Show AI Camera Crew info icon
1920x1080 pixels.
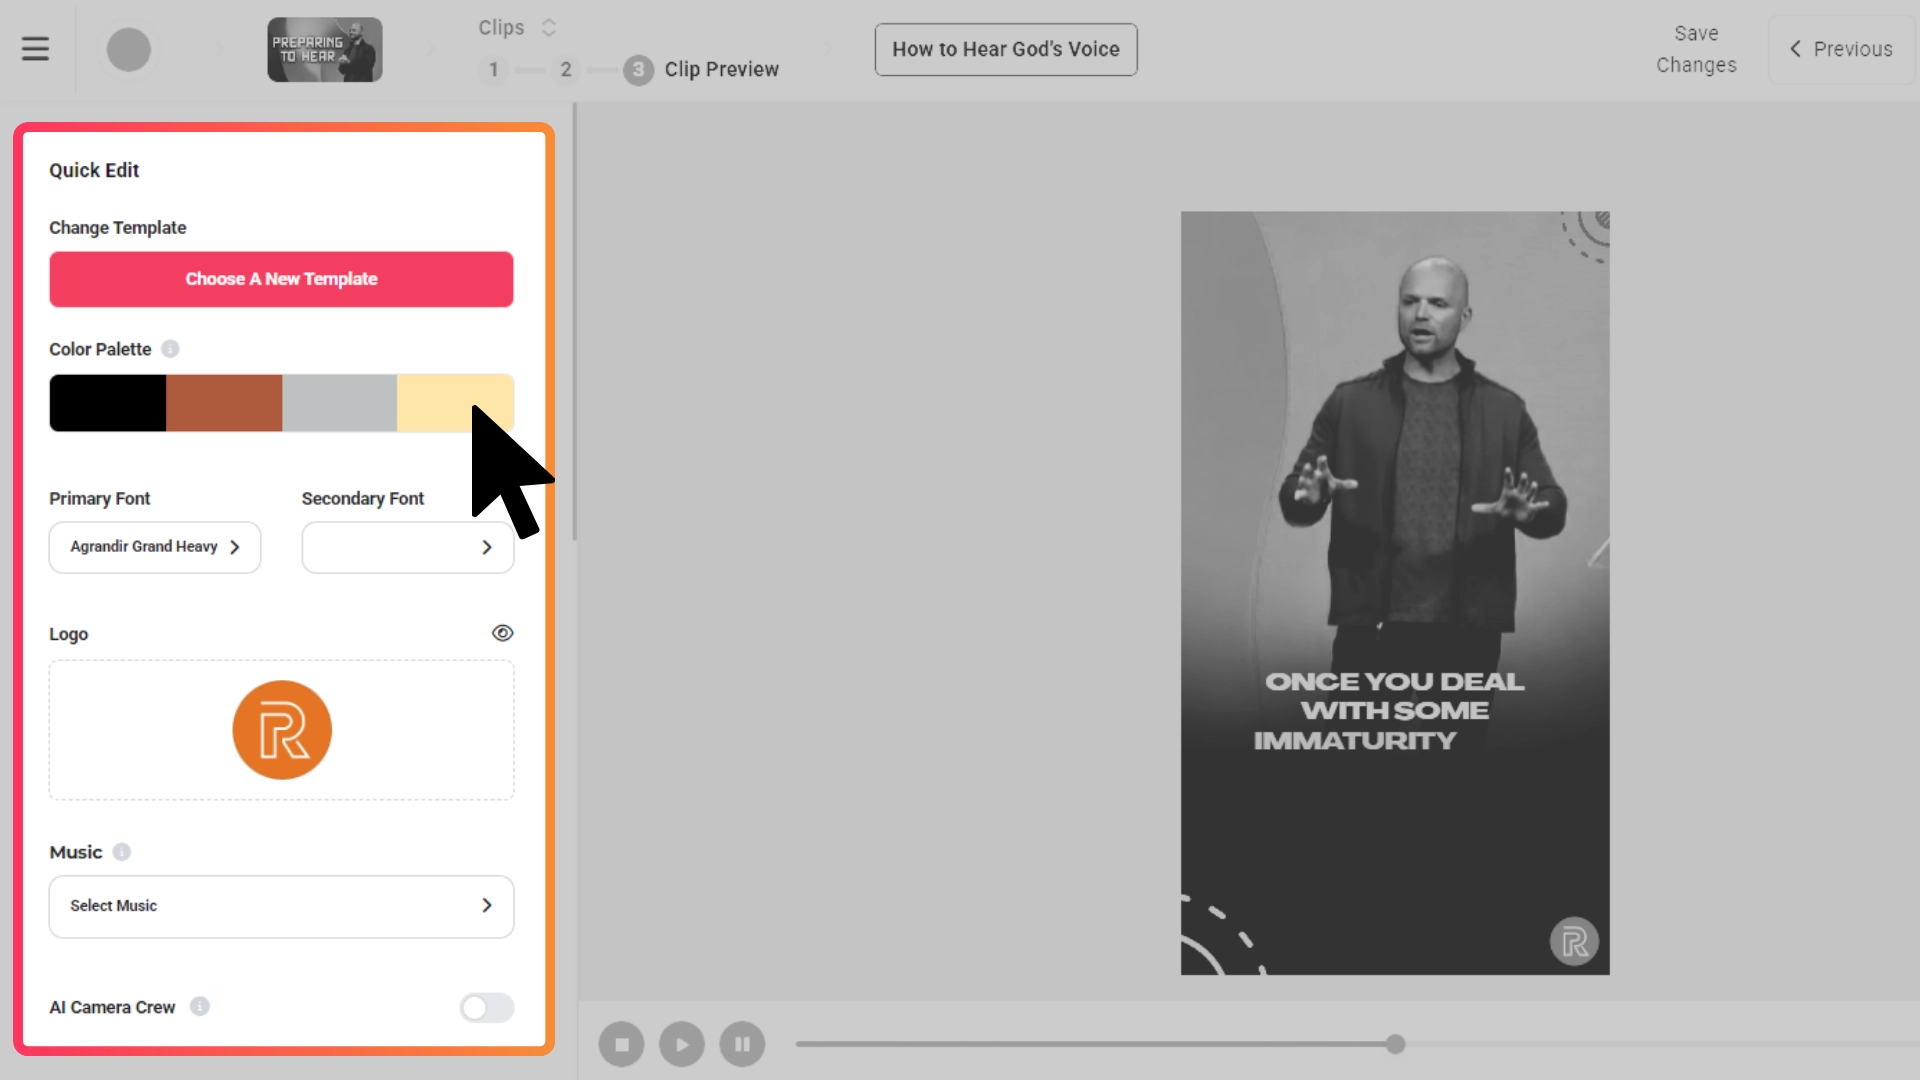tap(200, 1006)
